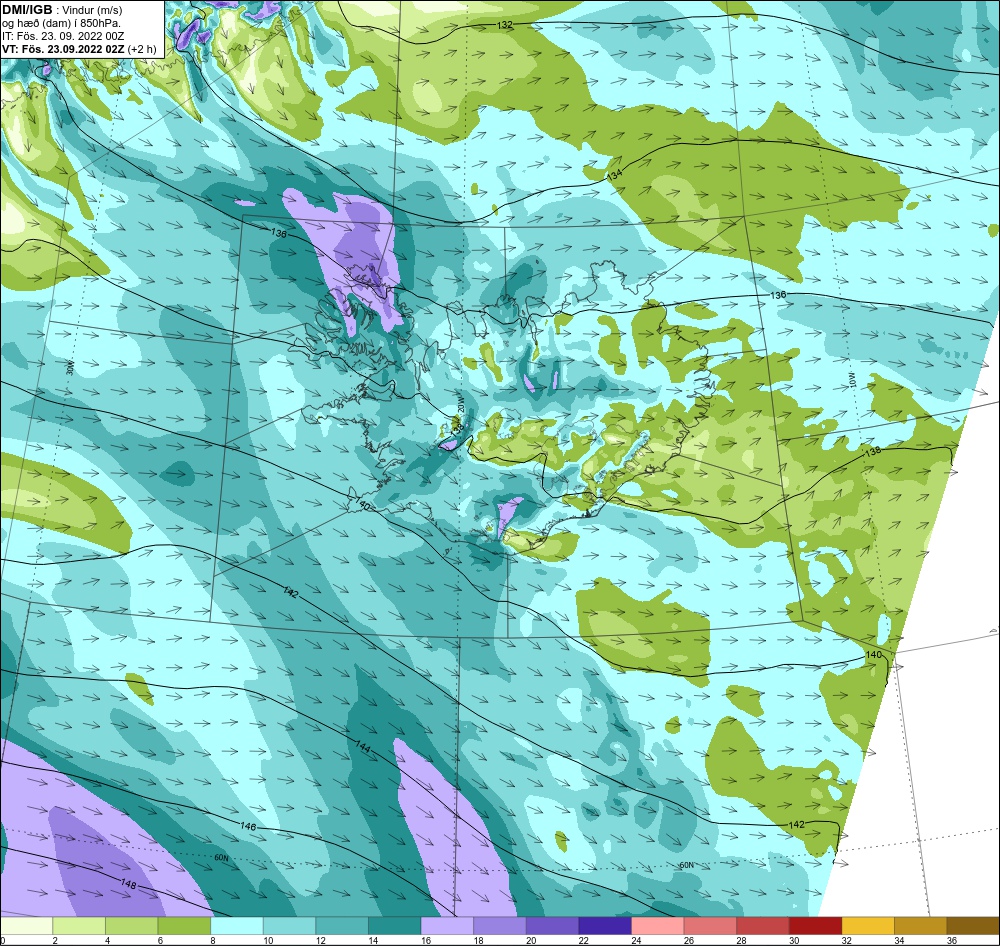Select the 20–22 m/s violet legend swatch

[x=552, y=926]
